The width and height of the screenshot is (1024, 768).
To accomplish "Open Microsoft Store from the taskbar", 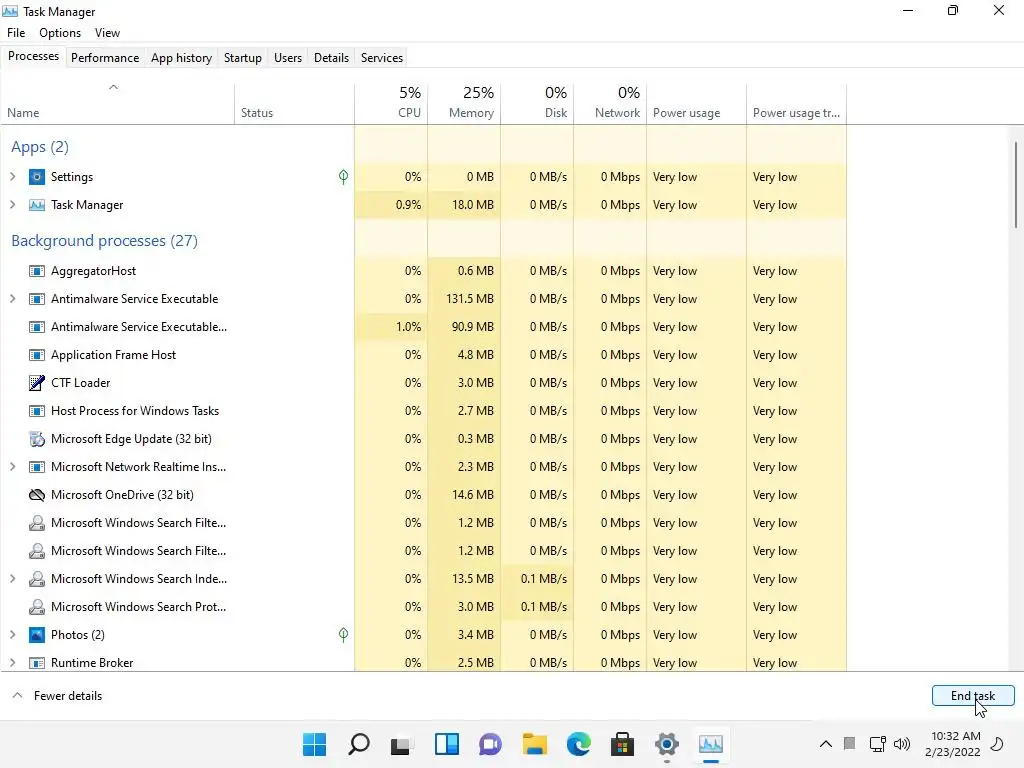I will [622, 744].
